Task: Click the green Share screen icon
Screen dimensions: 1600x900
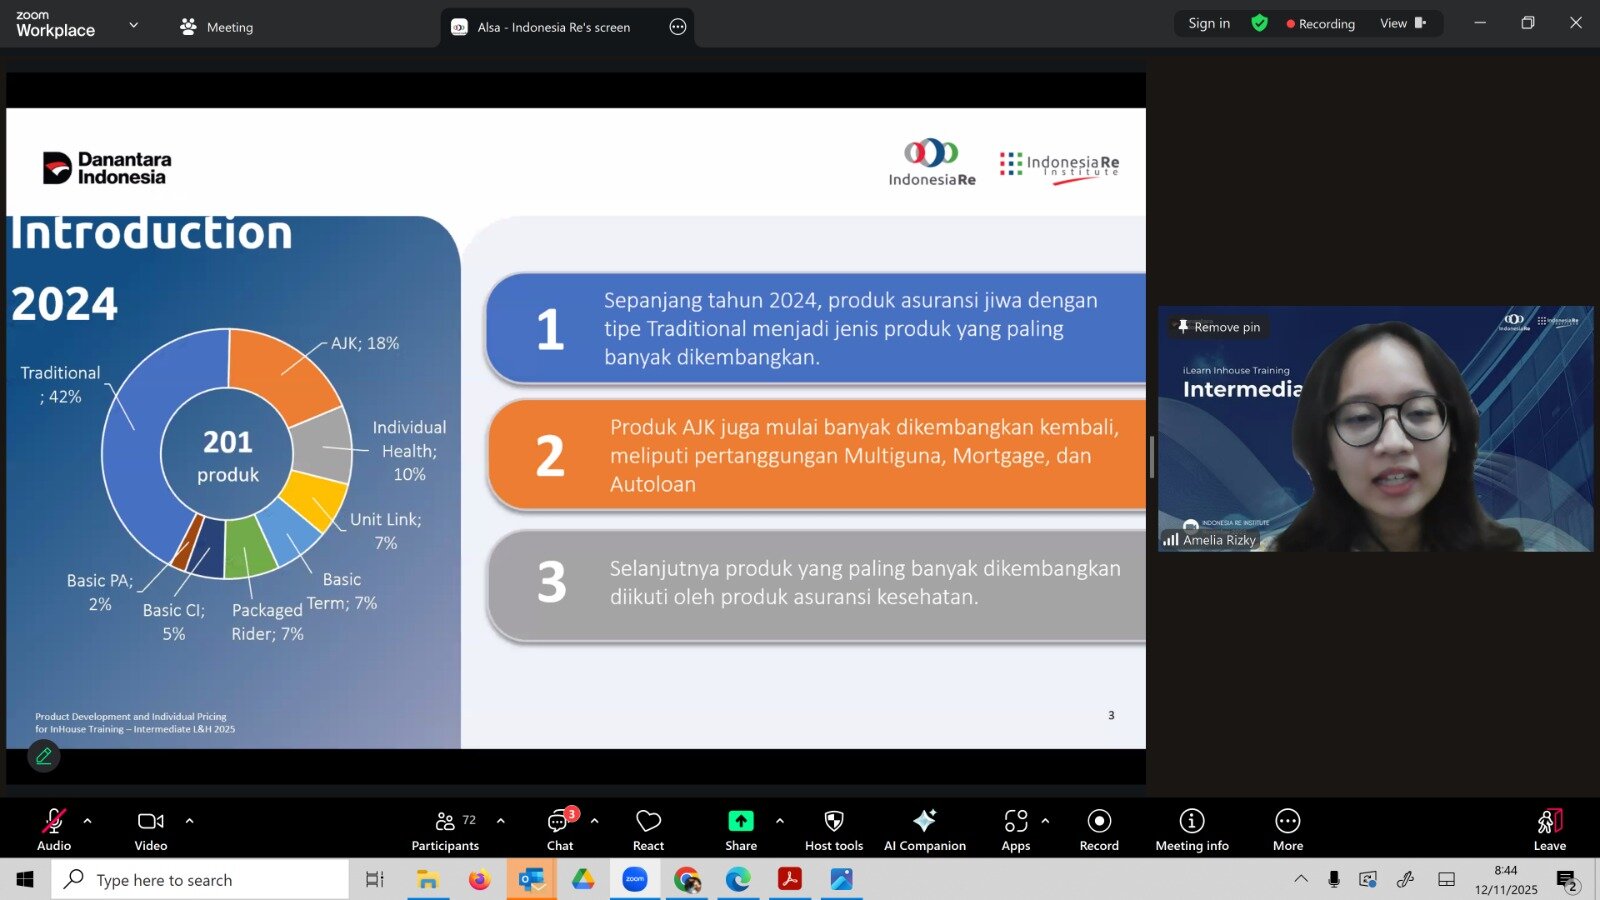Action: tap(740, 821)
